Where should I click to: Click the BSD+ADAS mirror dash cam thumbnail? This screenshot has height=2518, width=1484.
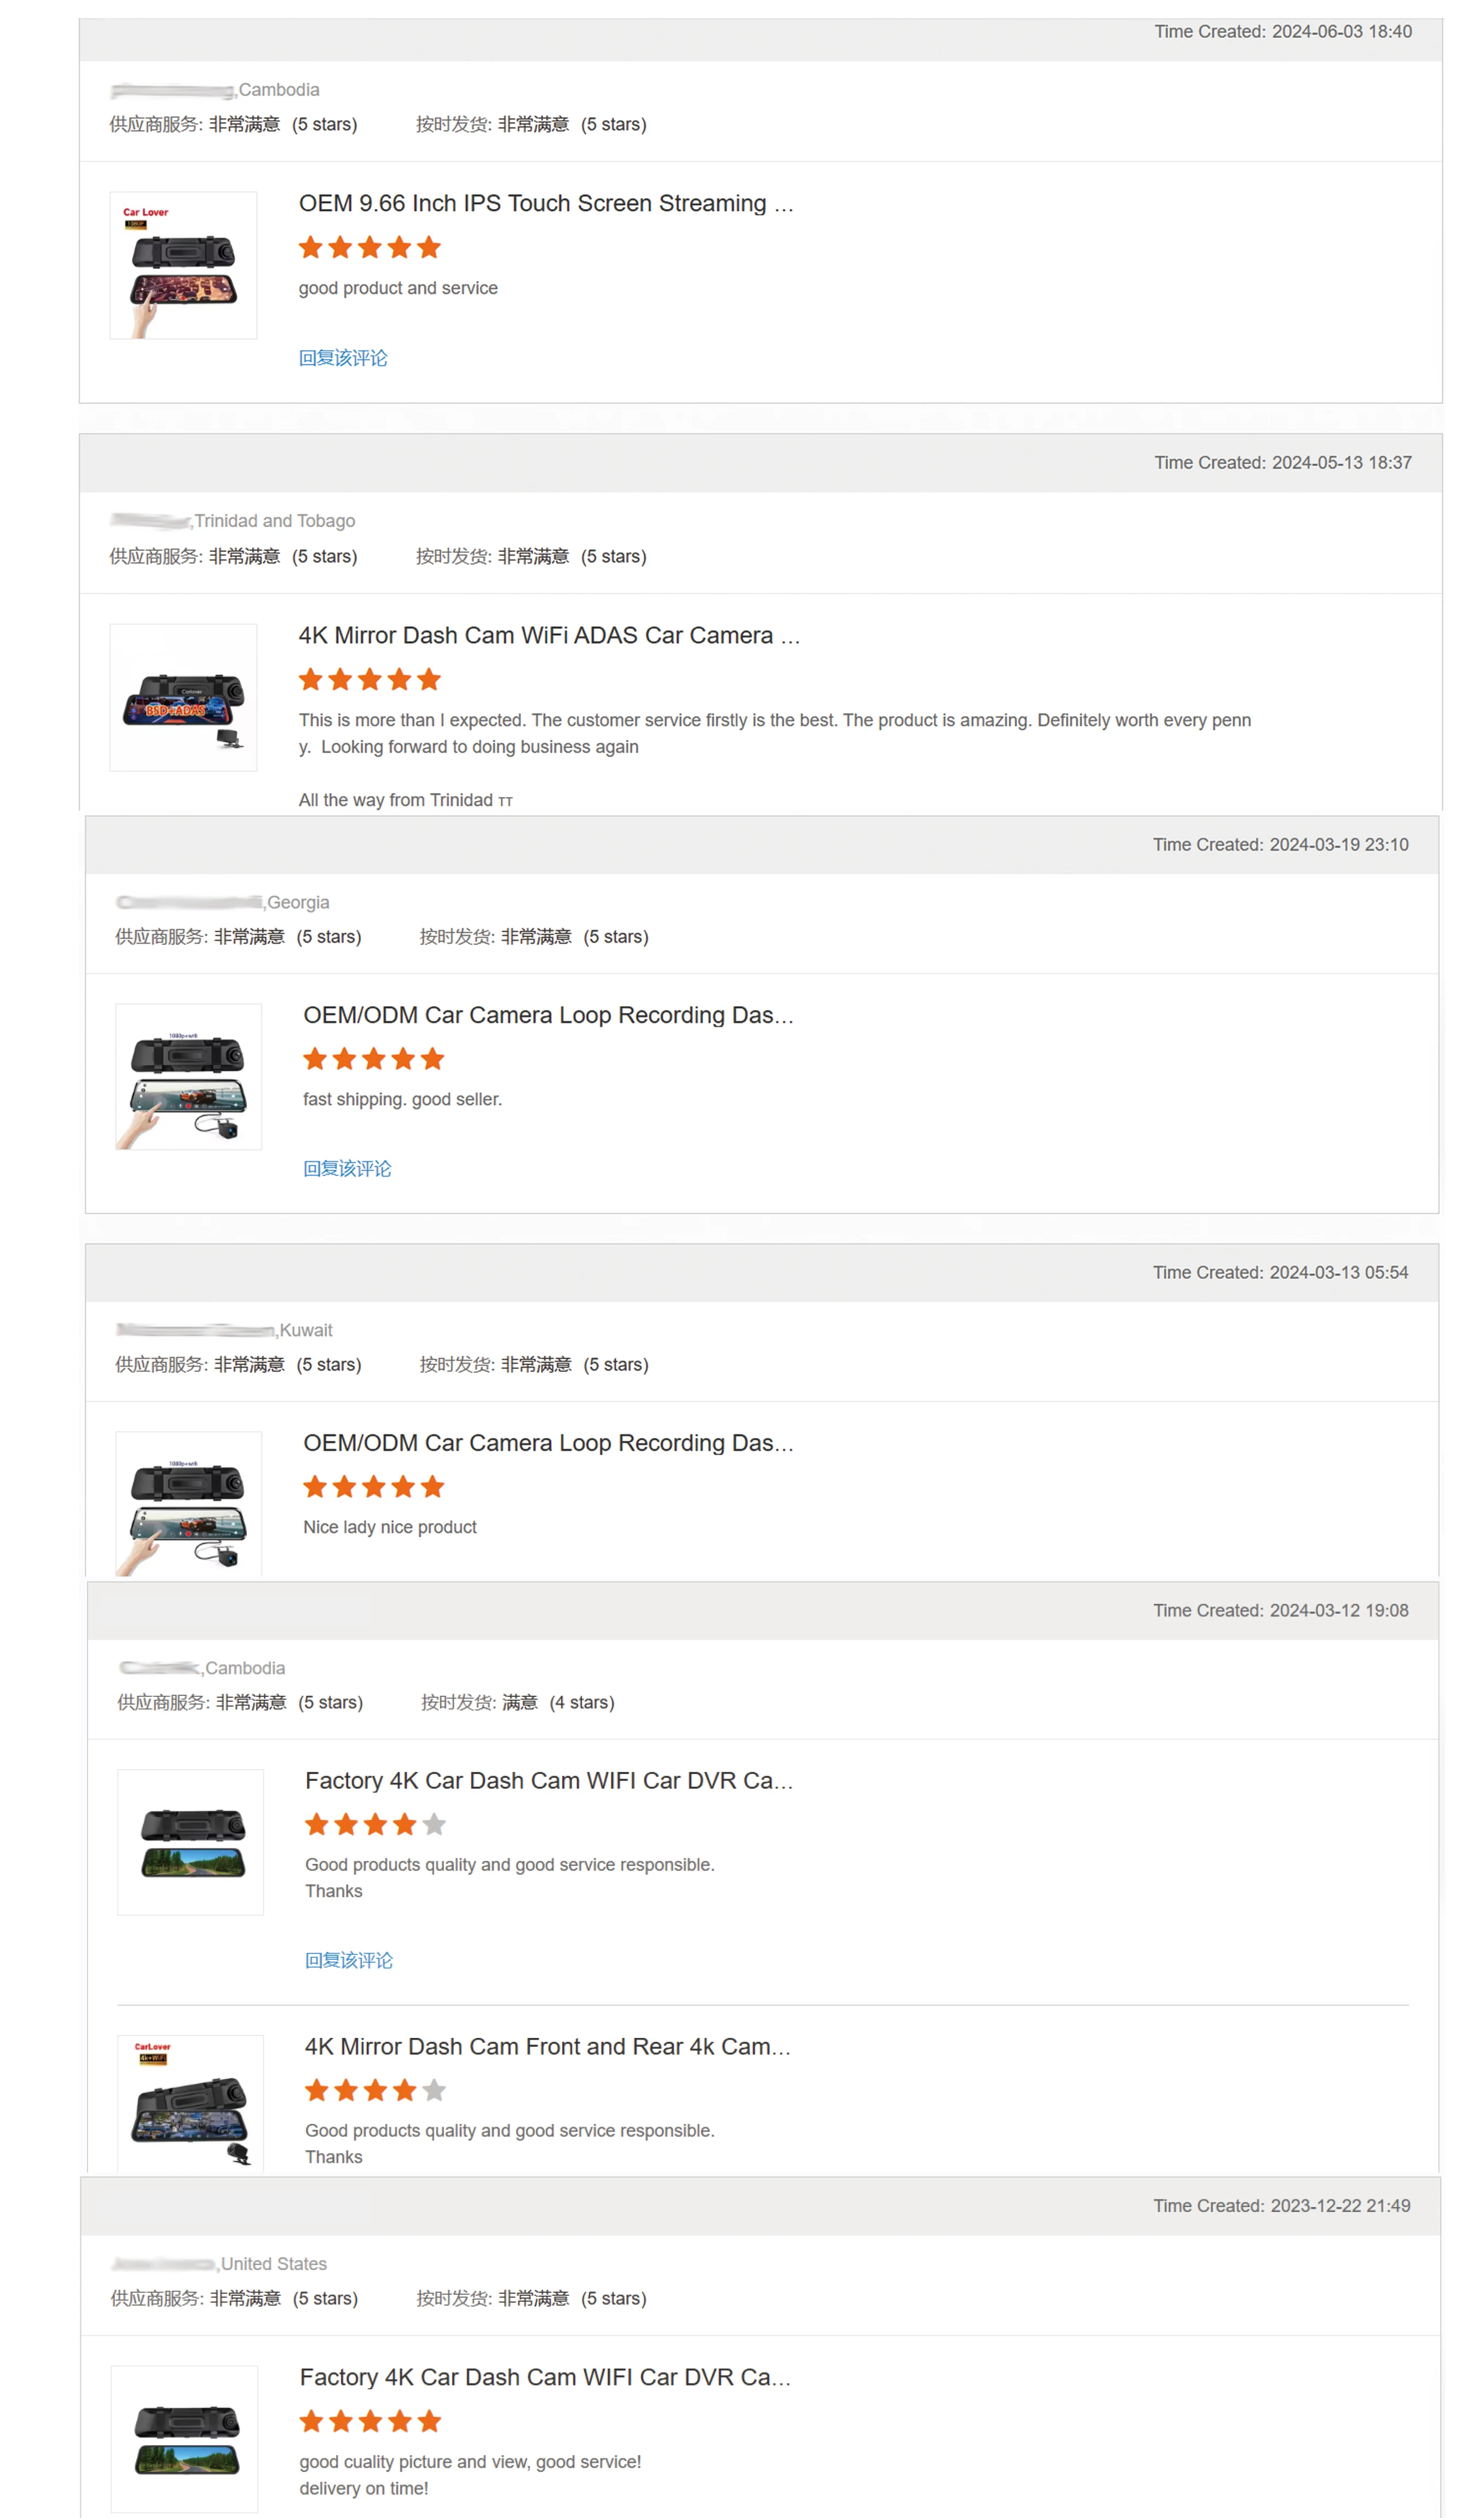[183, 698]
